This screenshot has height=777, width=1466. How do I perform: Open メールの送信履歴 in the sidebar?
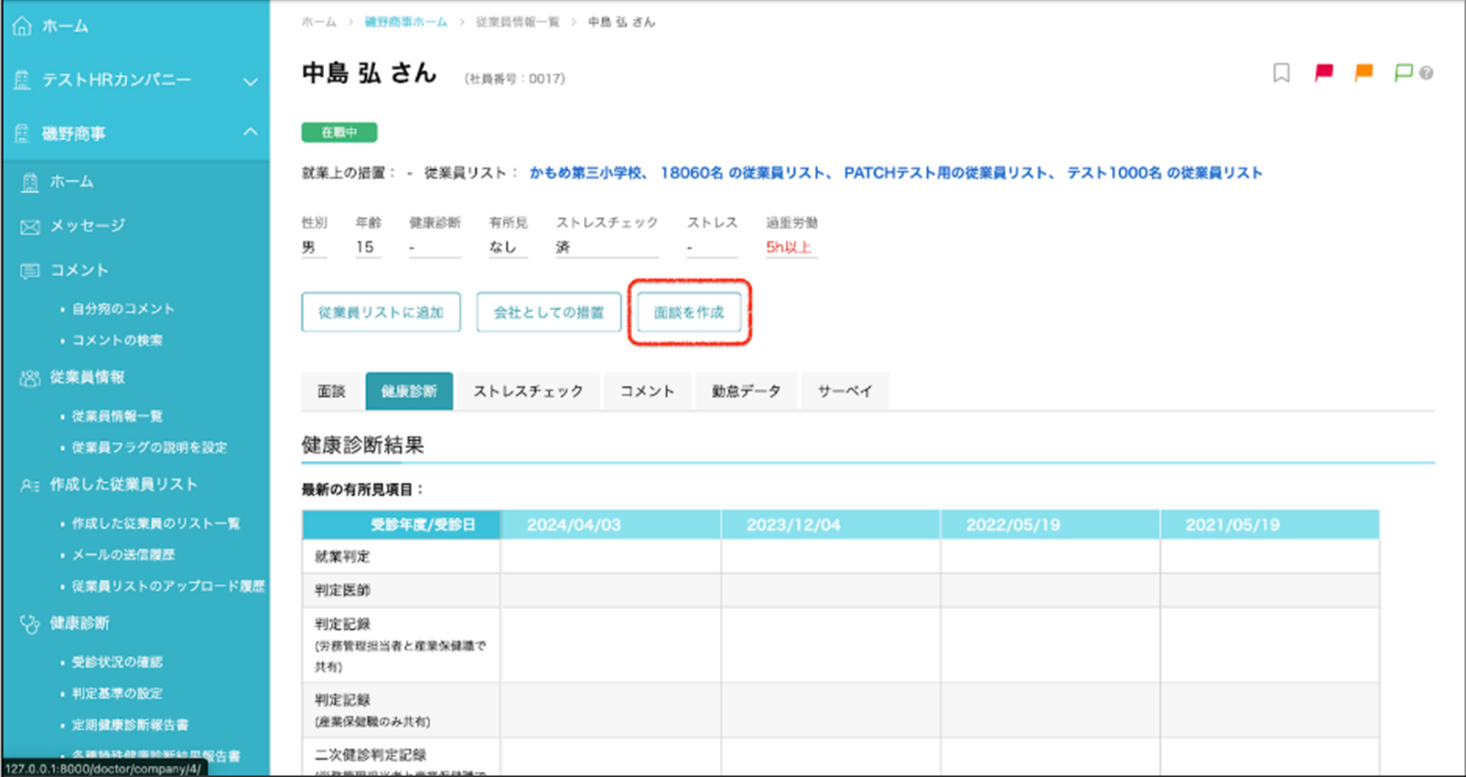coord(123,554)
